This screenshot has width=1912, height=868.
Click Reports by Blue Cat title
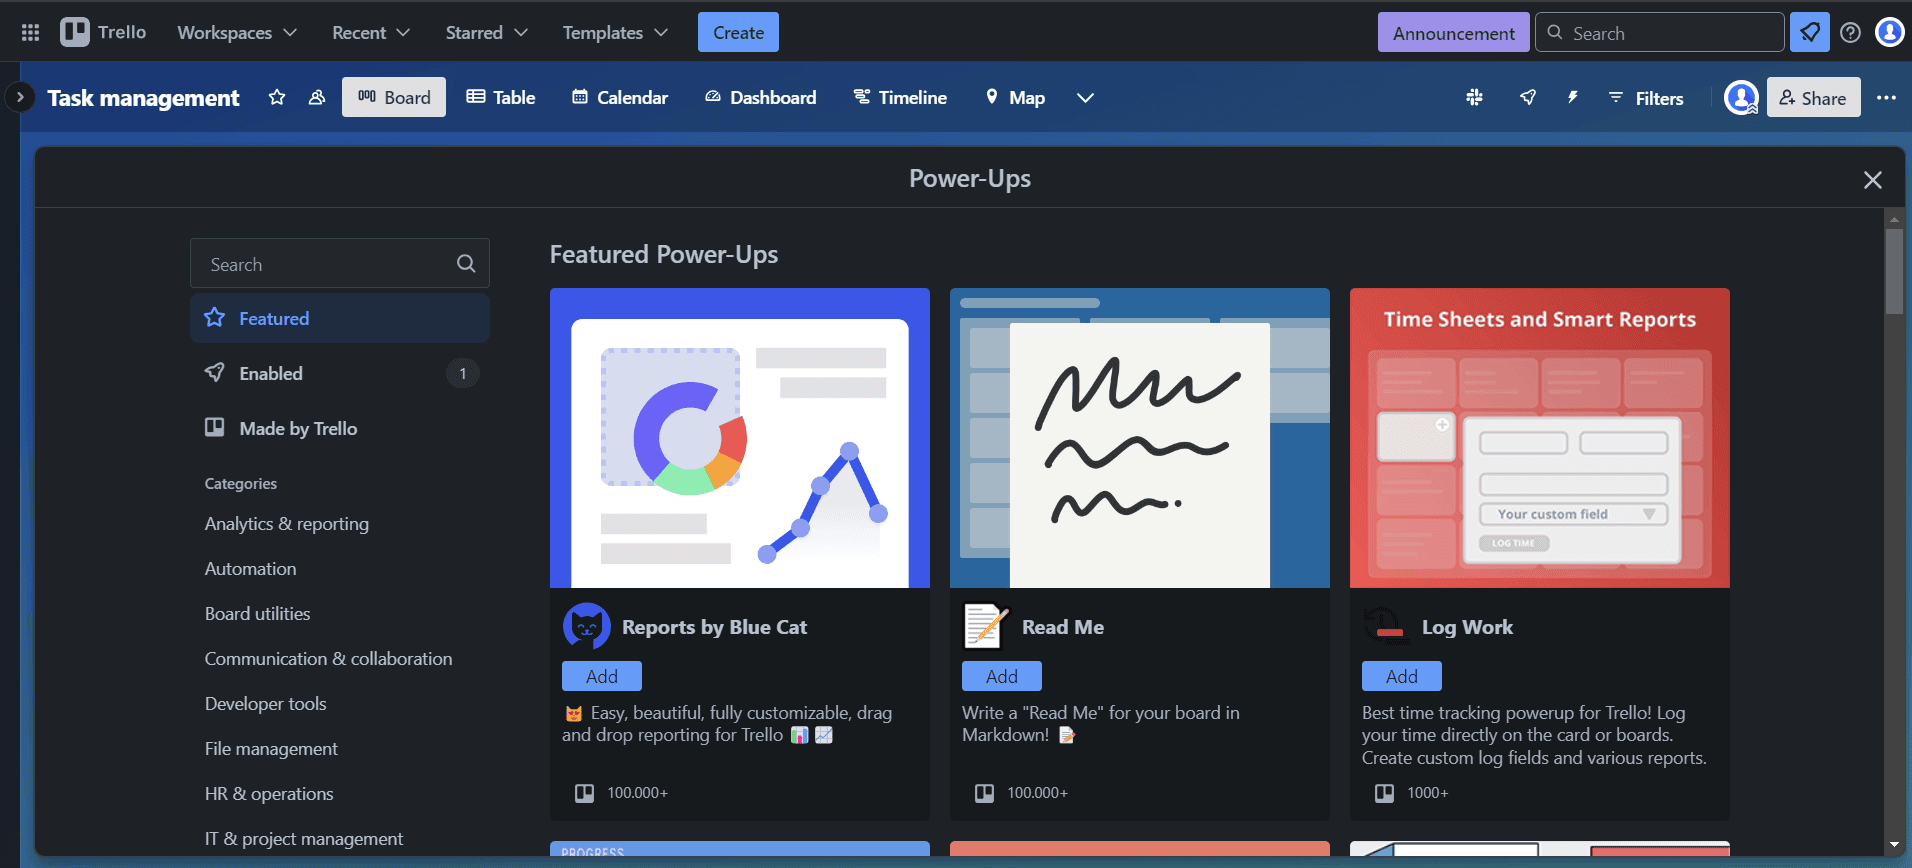point(714,627)
